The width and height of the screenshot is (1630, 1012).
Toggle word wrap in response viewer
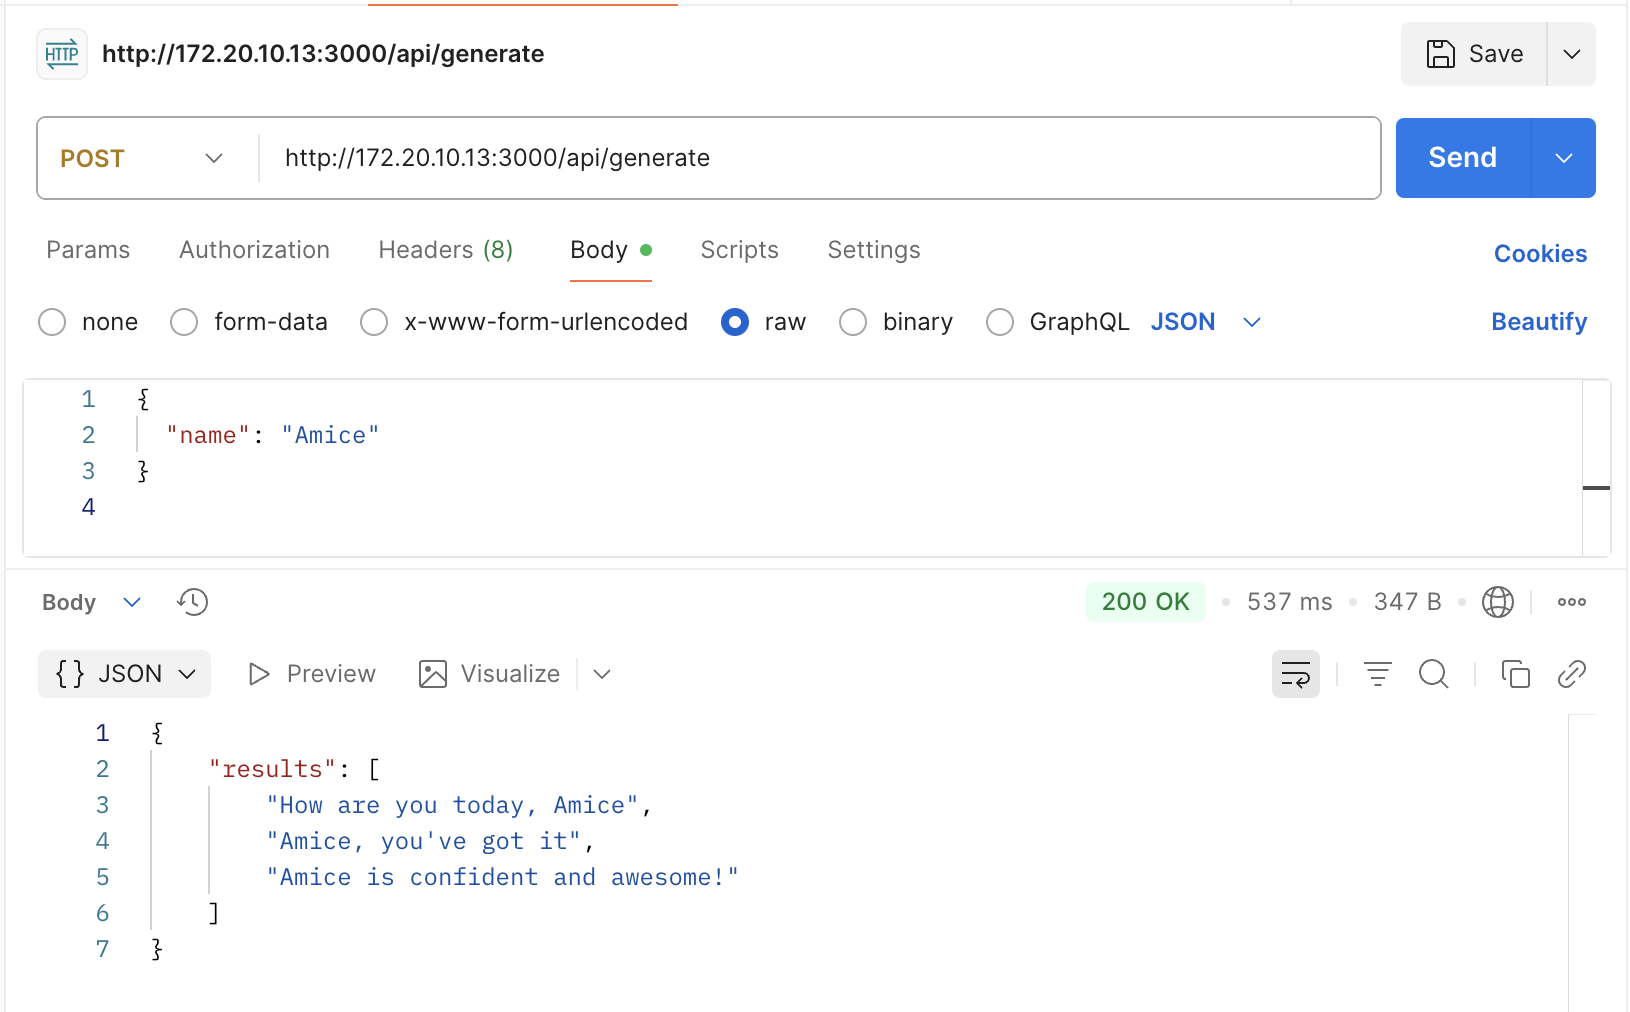(x=1295, y=675)
